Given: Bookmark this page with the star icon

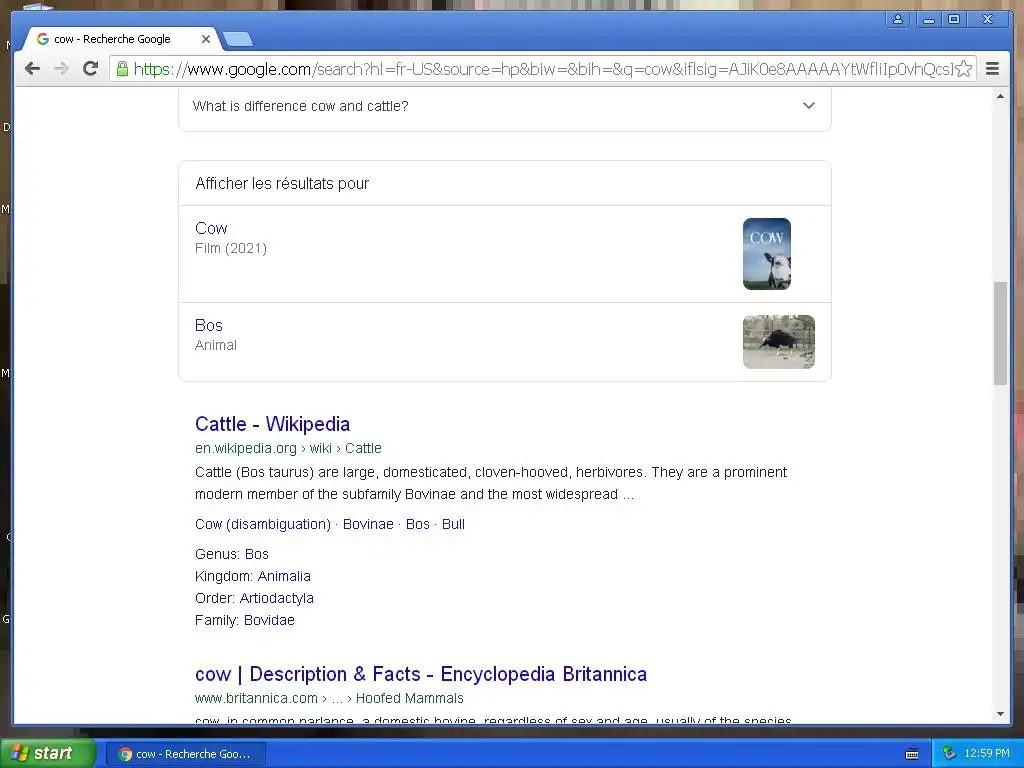Looking at the screenshot, I should tap(964, 69).
